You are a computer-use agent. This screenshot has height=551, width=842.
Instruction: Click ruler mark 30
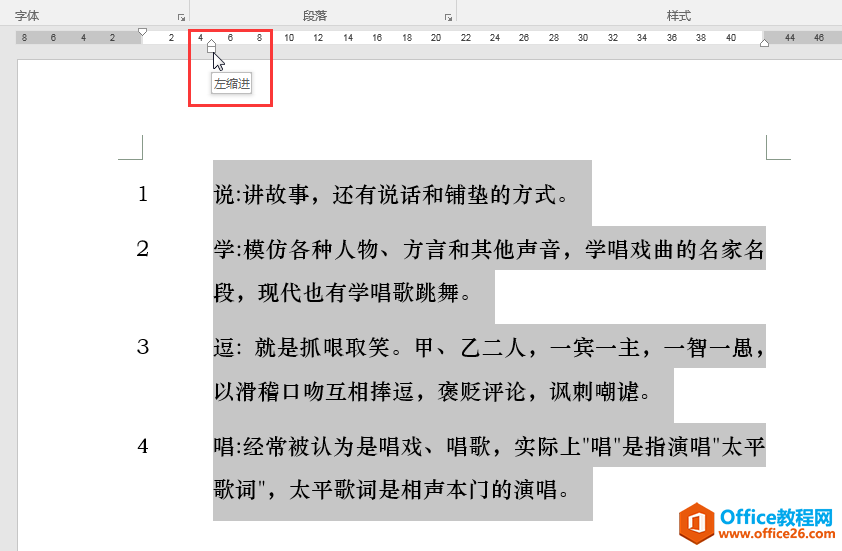[x=583, y=38]
